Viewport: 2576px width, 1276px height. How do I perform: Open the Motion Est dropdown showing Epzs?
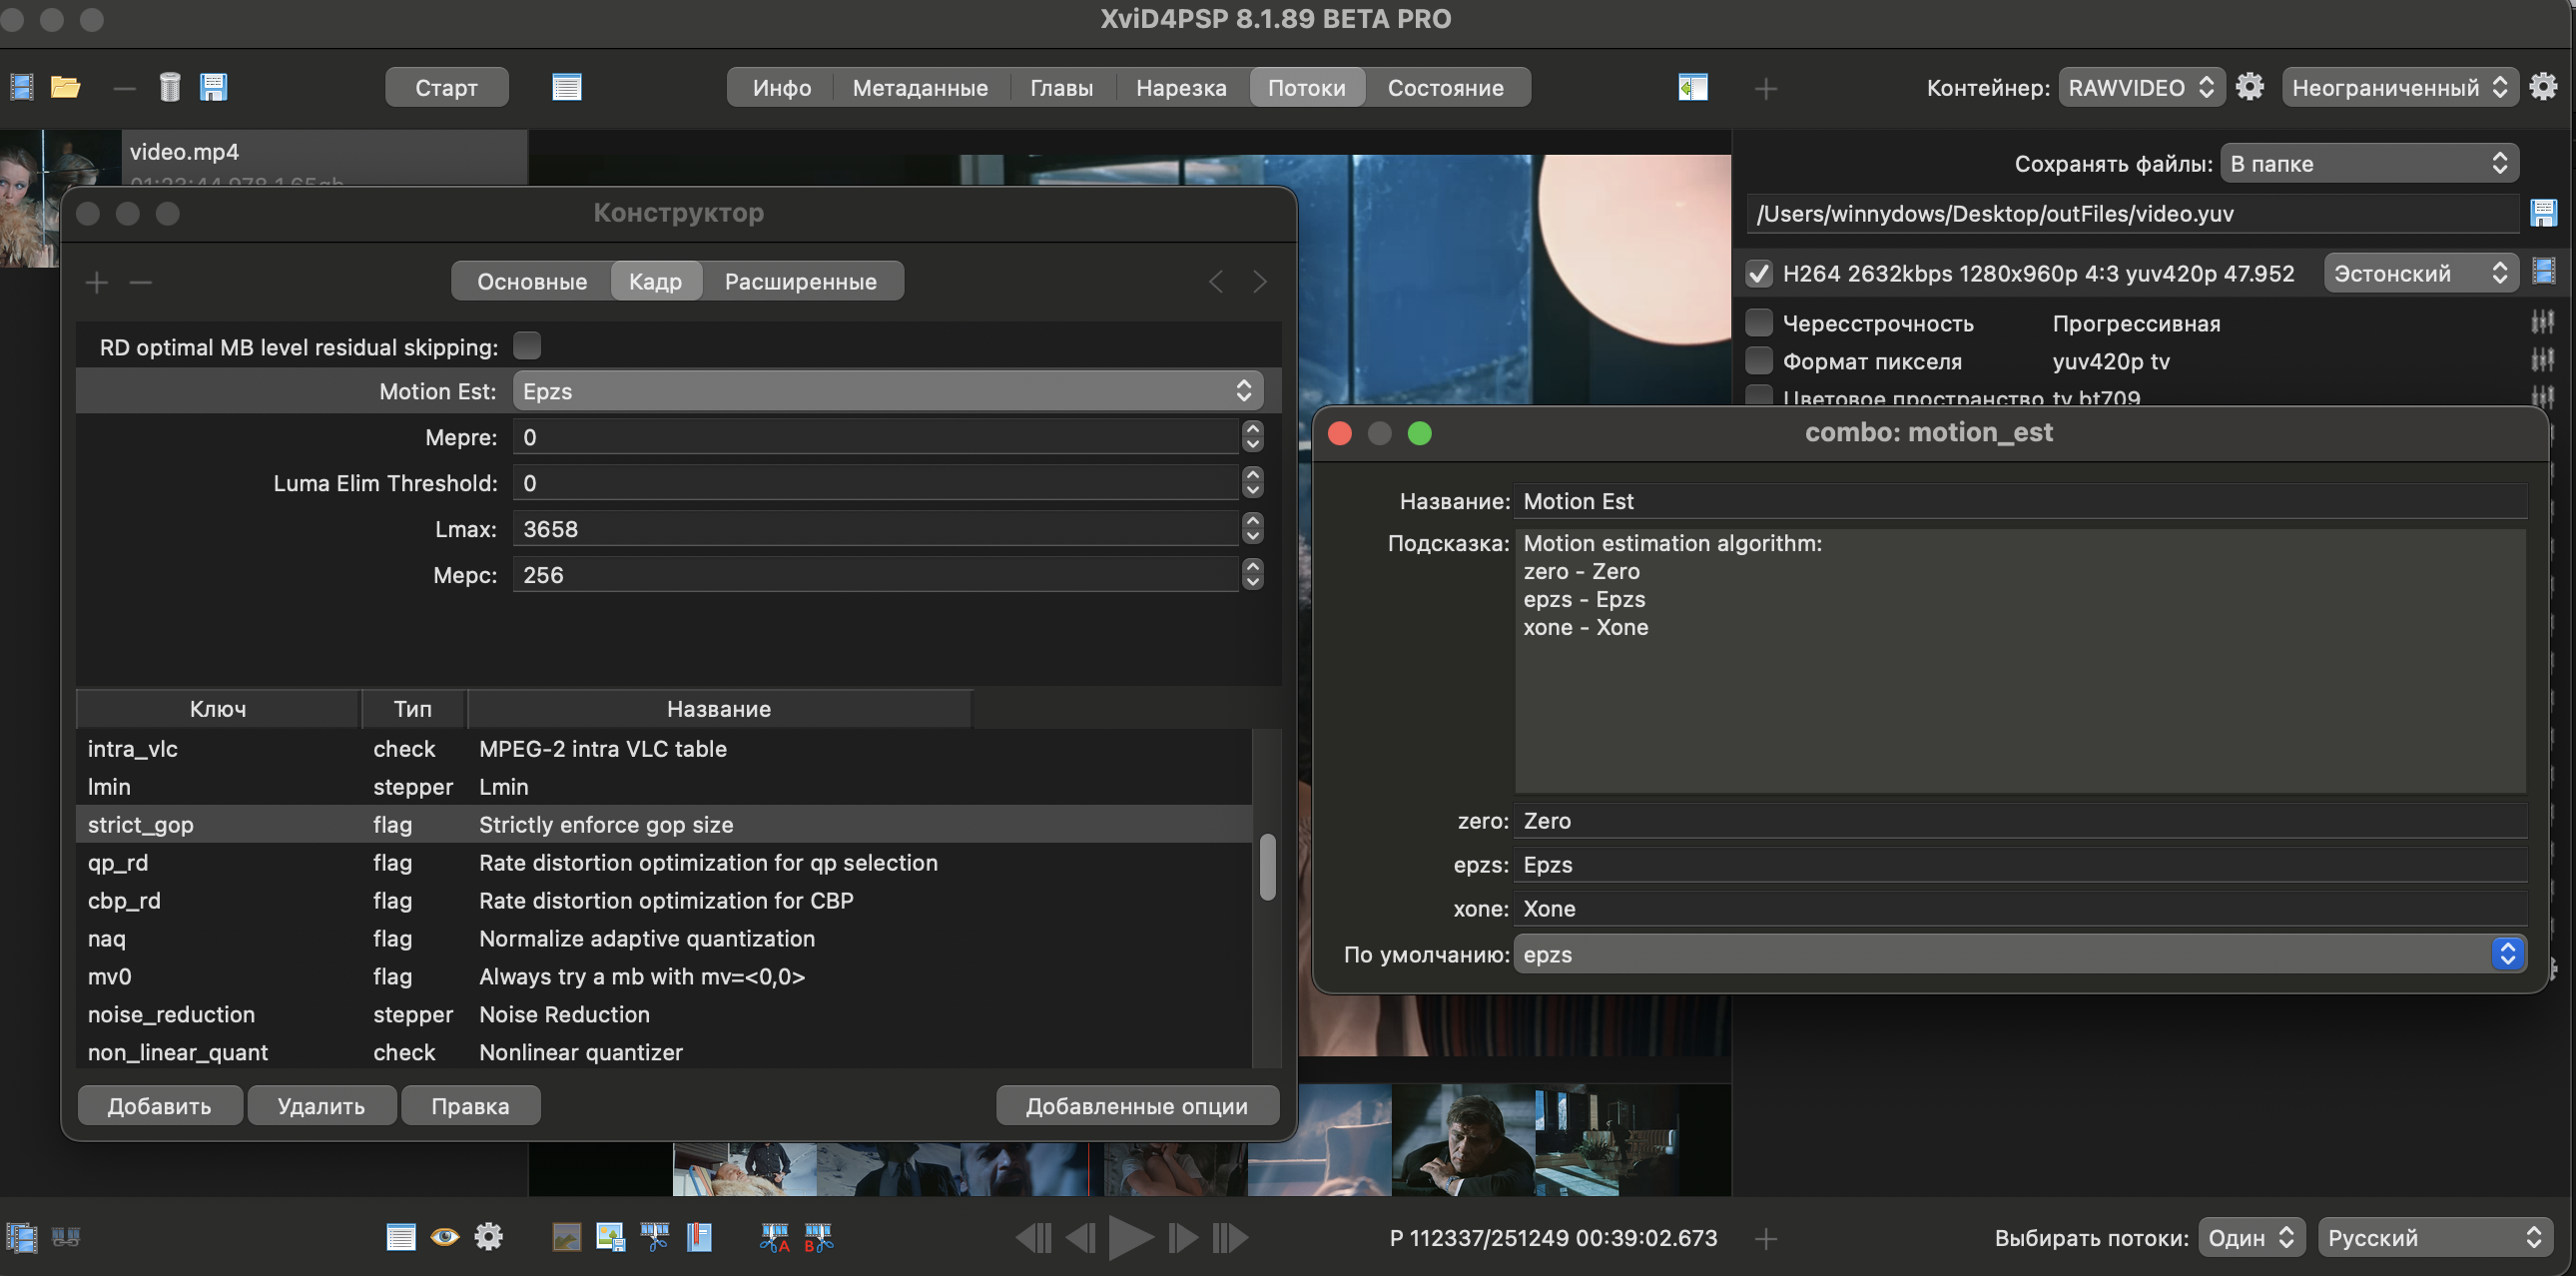888,390
